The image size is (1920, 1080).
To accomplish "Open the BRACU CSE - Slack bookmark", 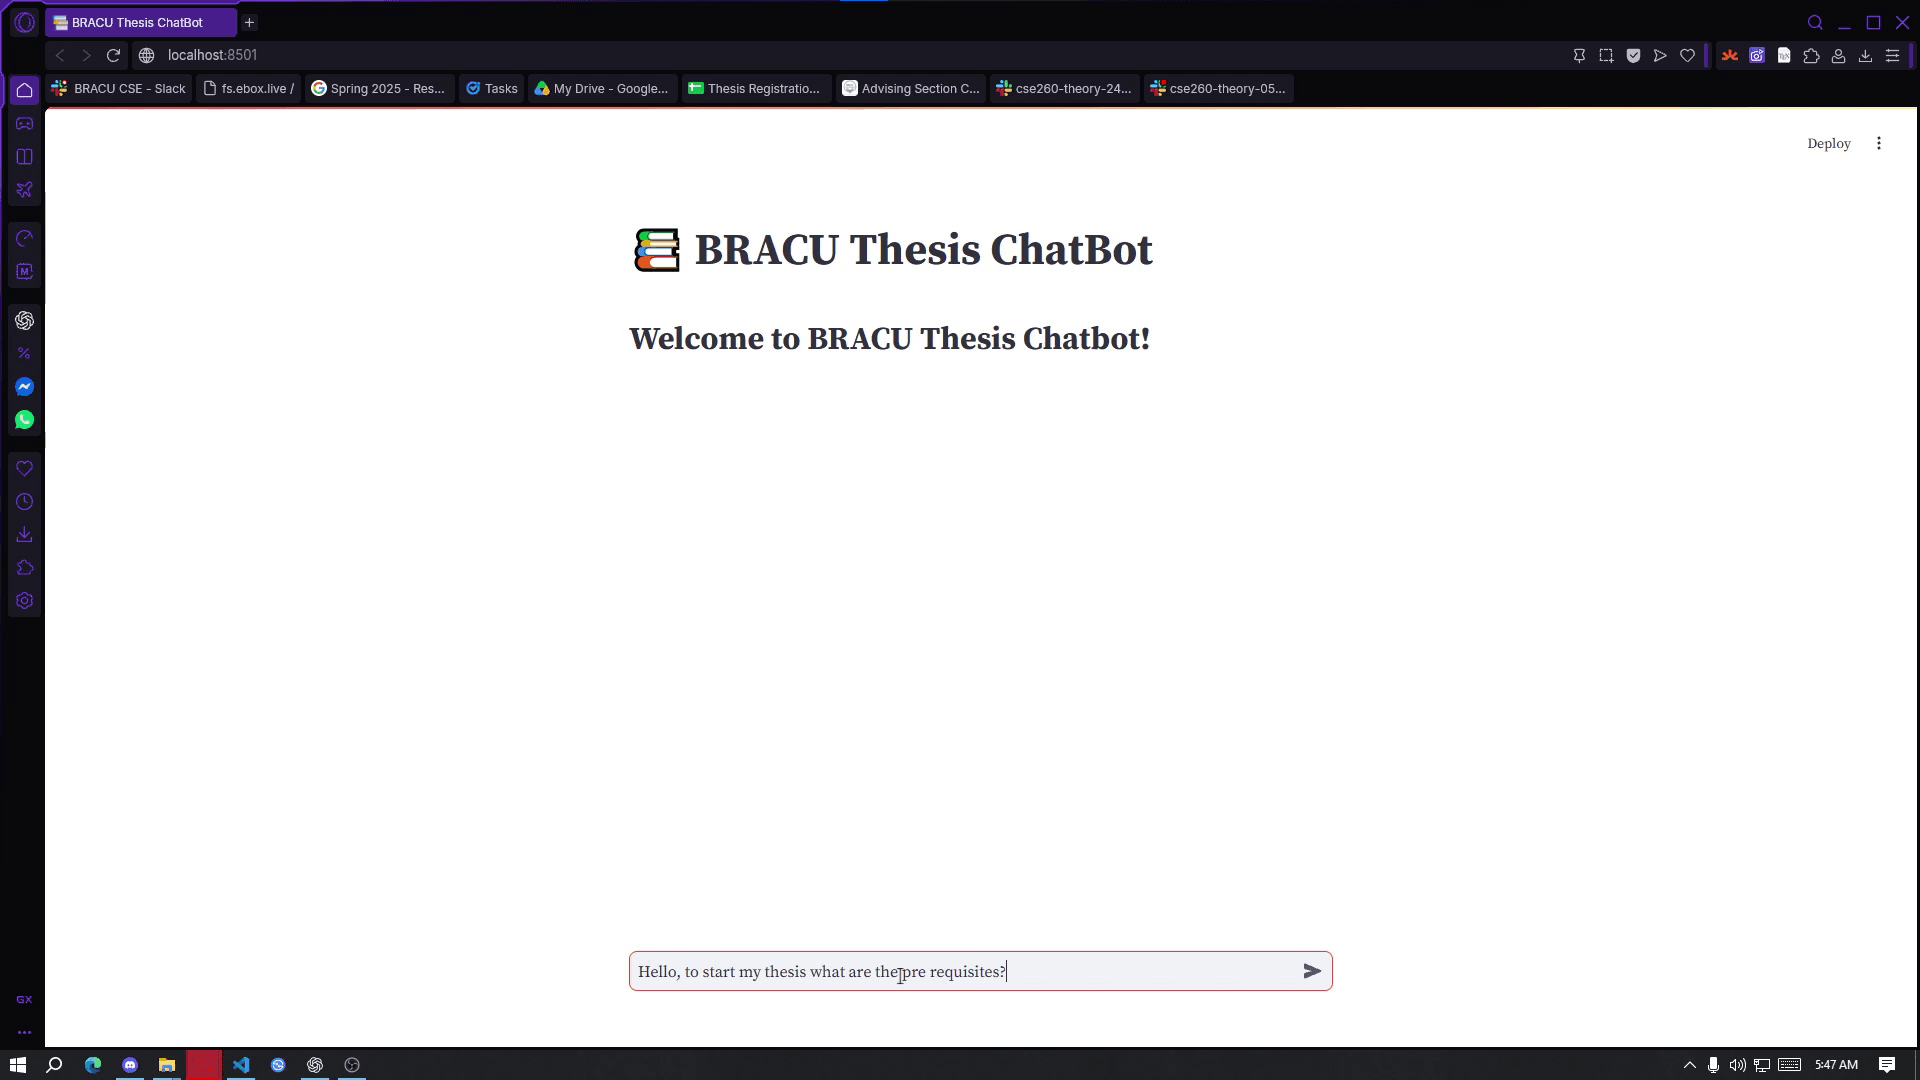I will (x=119, y=88).
